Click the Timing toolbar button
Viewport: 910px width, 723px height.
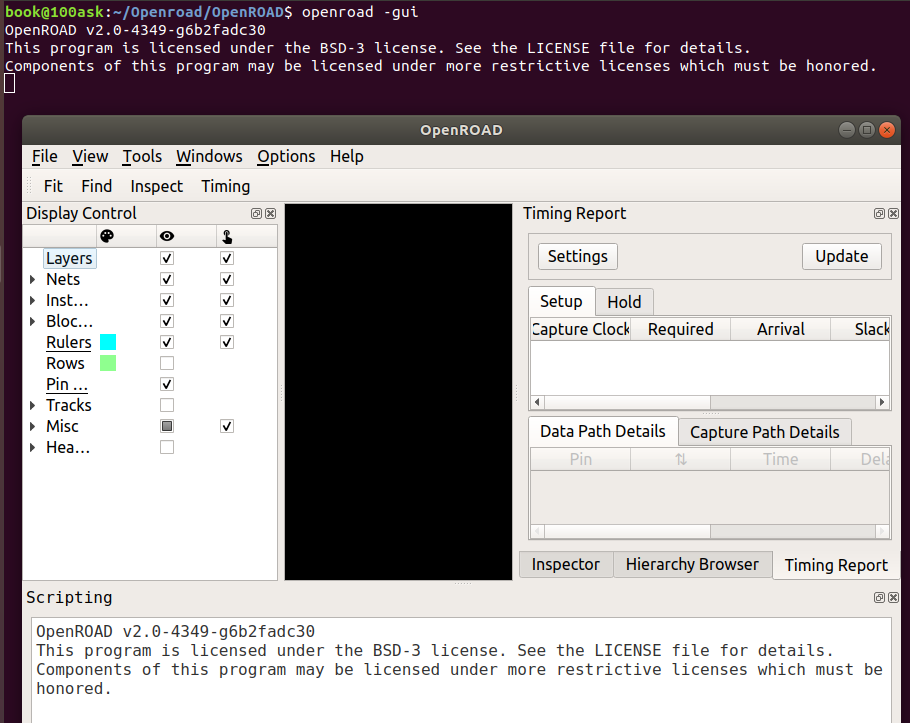(226, 186)
